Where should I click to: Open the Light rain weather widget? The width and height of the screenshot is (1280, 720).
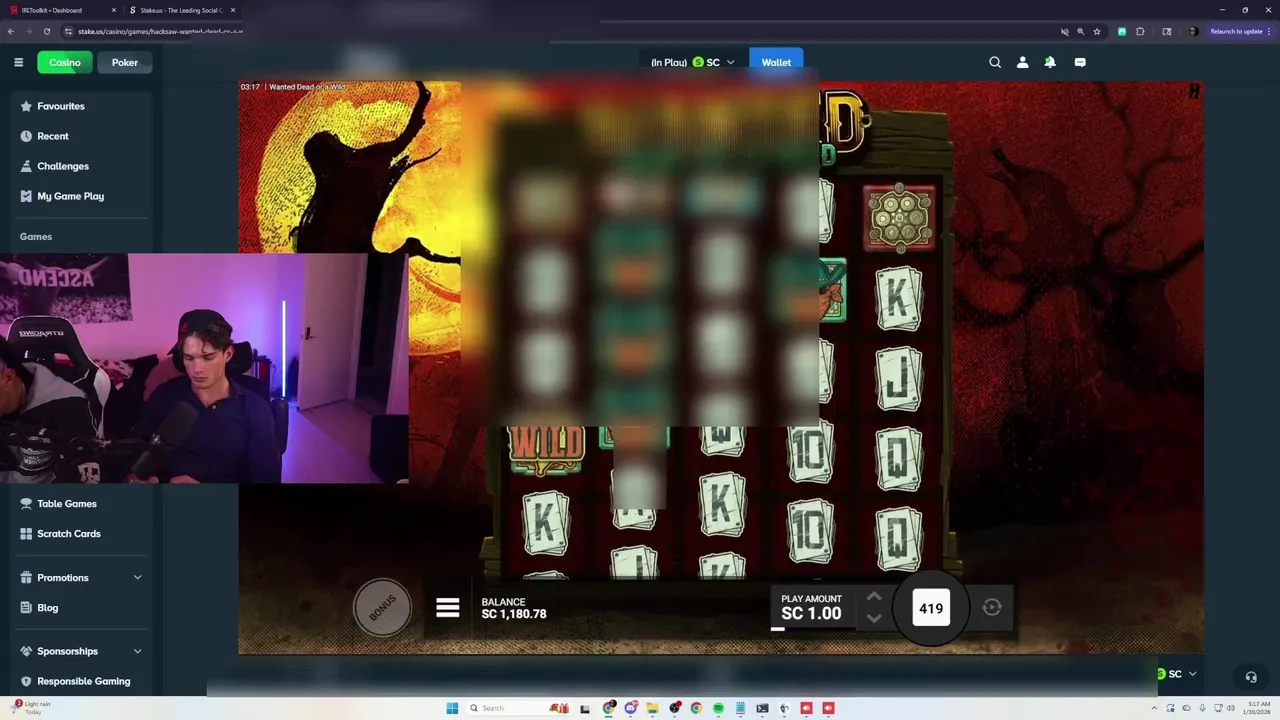(x=30, y=708)
